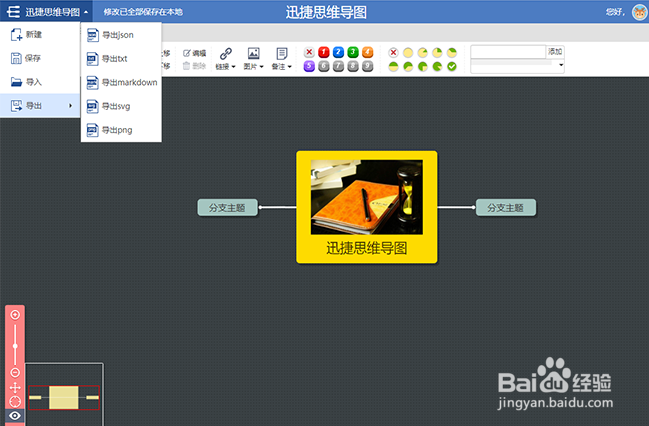Clear progress with the circled X progress icon
This screenshot has height=426, width=649.
(393, 53)
